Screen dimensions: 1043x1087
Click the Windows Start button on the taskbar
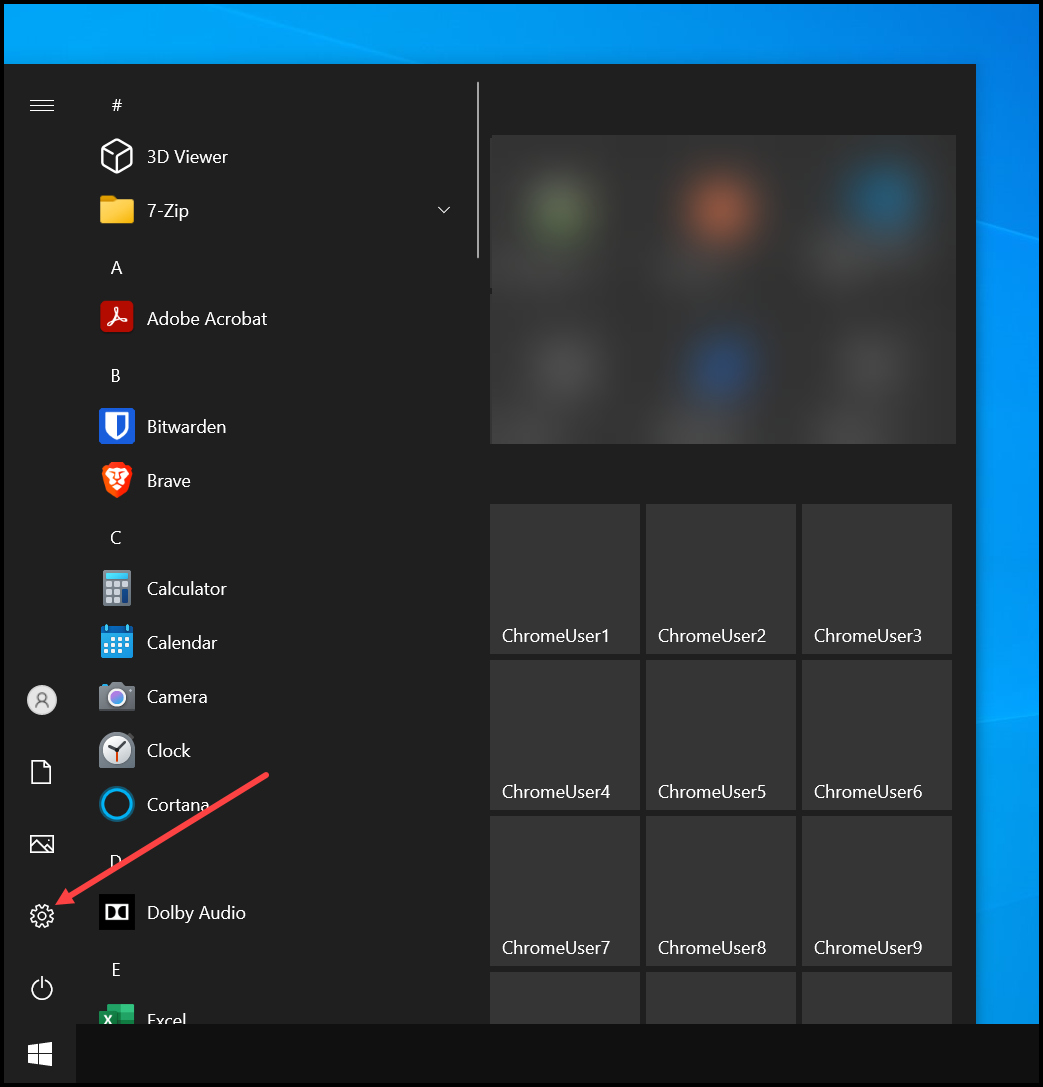40,1054
